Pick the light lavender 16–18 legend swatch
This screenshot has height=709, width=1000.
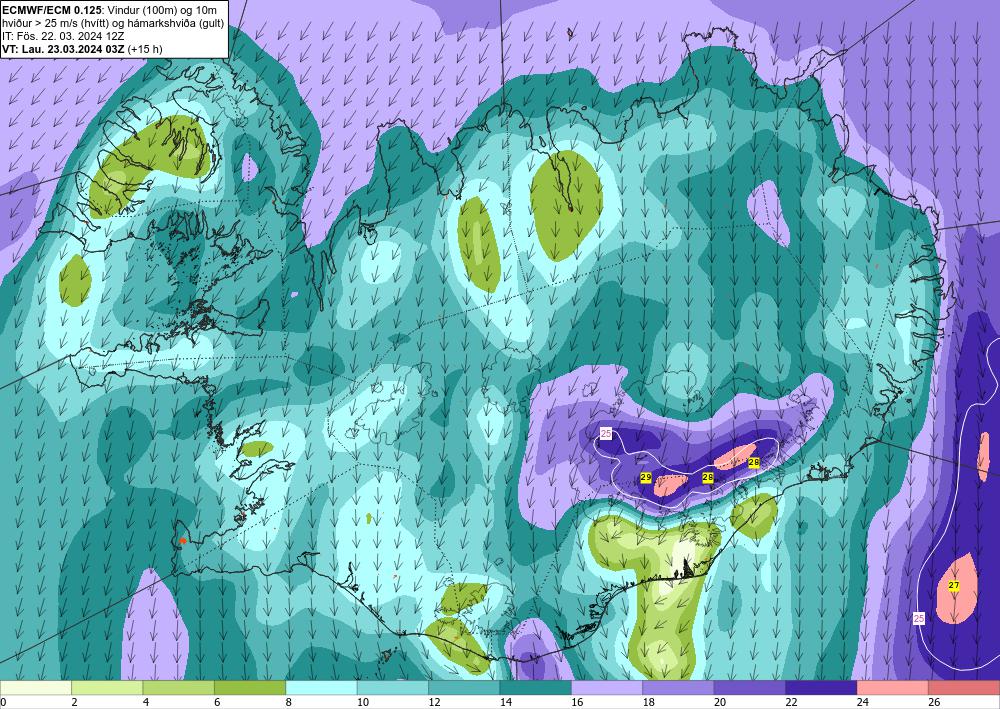607,688
